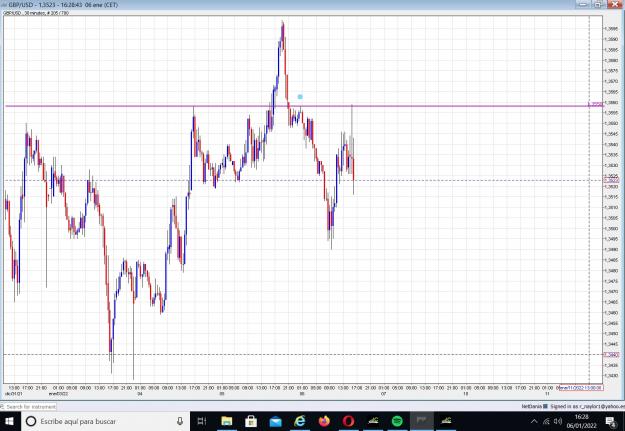Launch Internet Explorer from the taskbar
This screenshot has height=431, width=625.
(x=300, y=421)
